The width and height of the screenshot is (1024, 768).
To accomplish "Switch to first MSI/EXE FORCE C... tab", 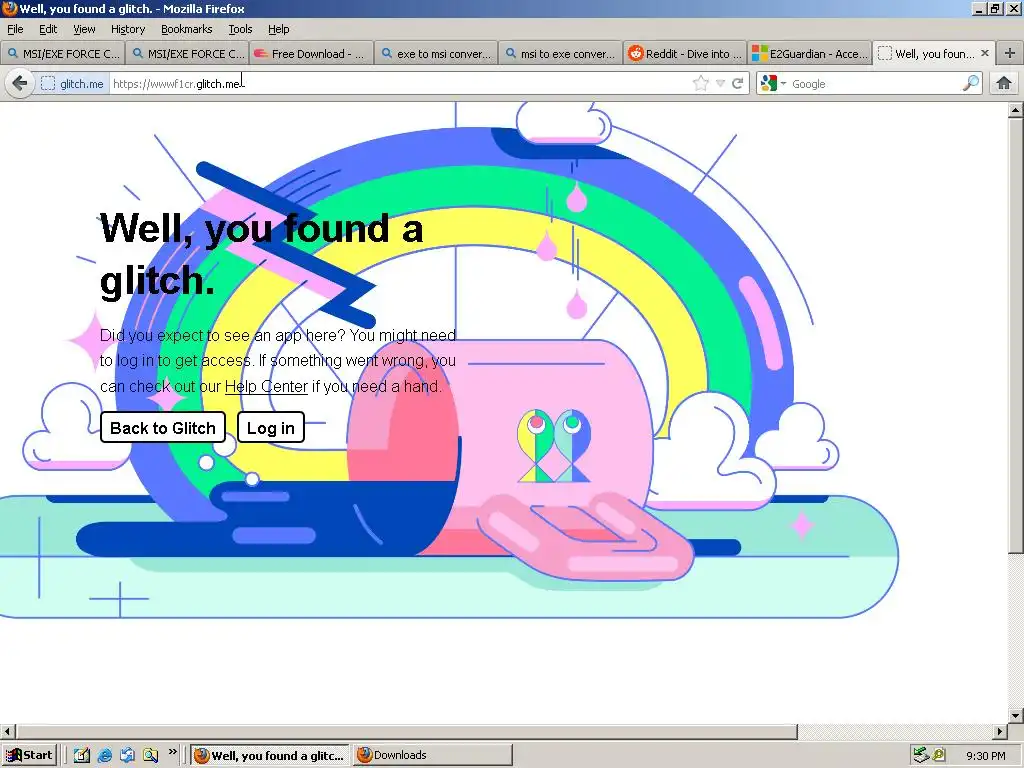I will pos(63,54).
